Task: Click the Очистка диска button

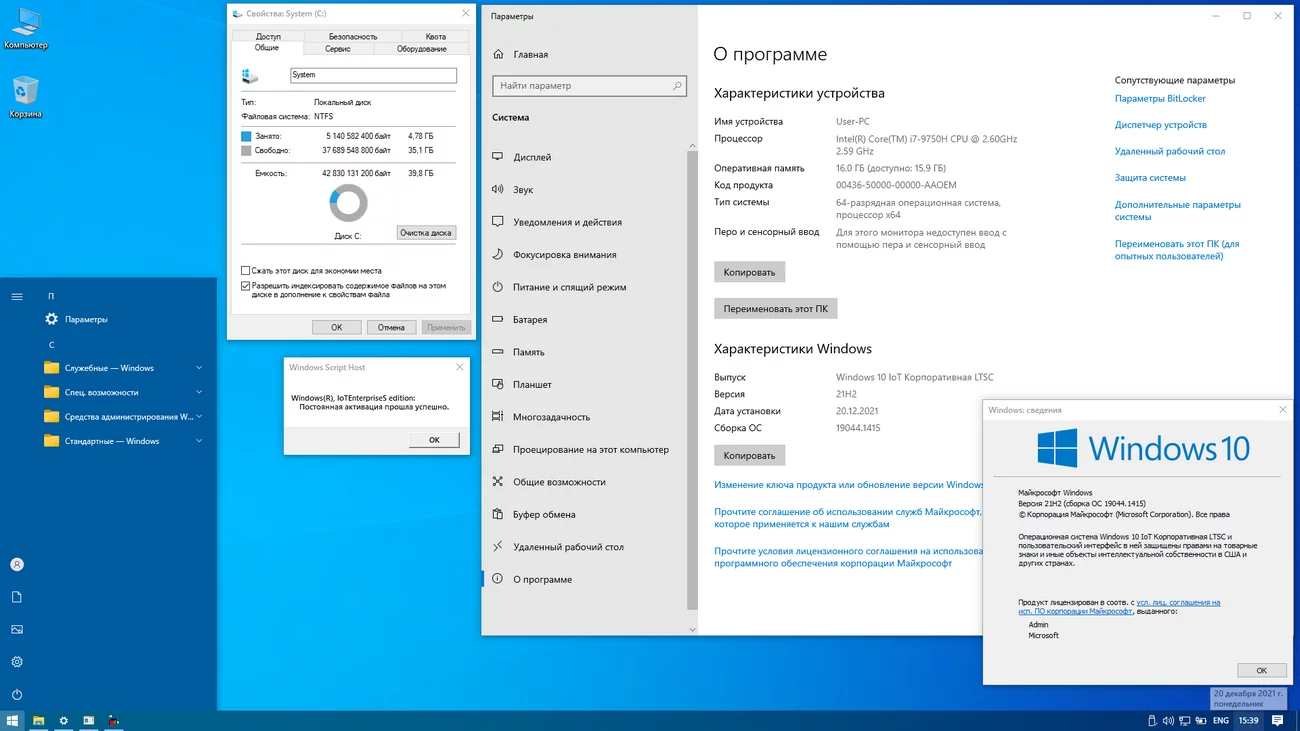Action: (426, 233)
